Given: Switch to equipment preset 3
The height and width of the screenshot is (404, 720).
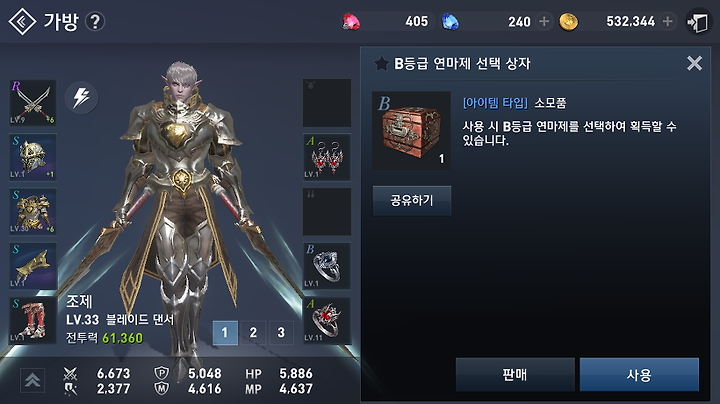Looking at the screenshot, I should coord(281,332).
